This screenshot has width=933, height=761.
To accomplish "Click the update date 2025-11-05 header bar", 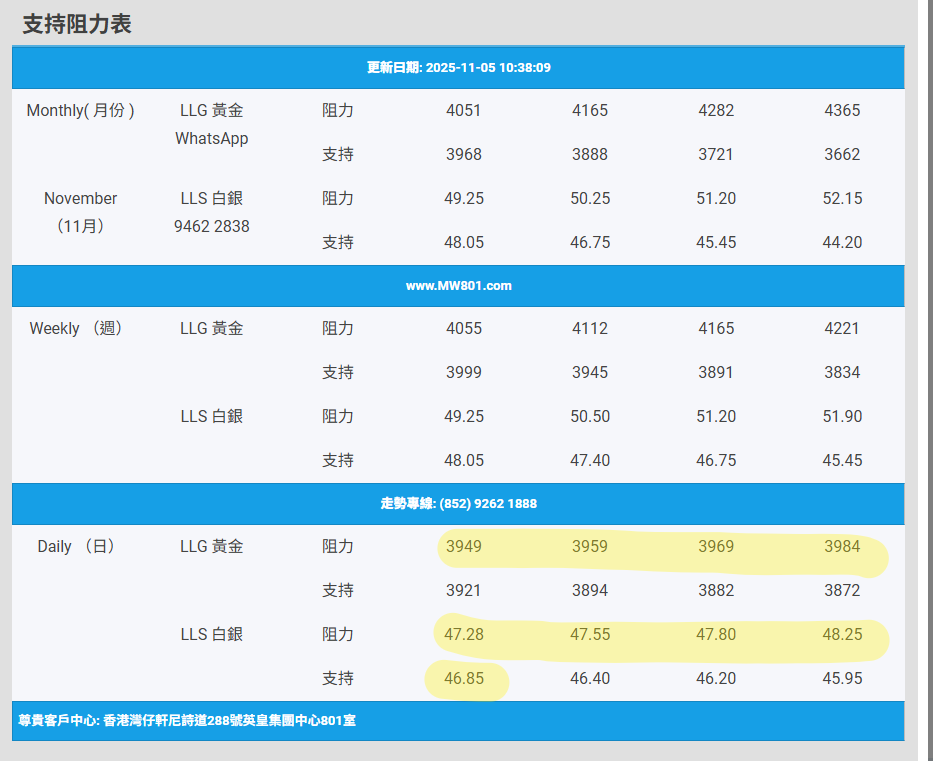I will (x=458, y=68).
